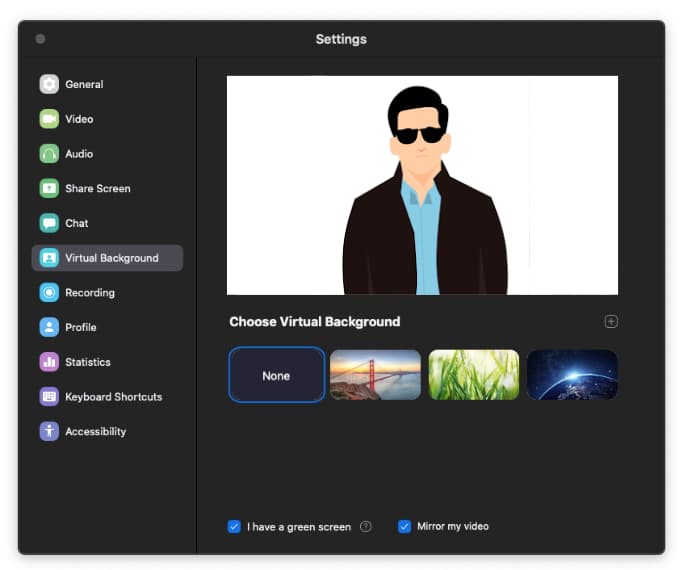
Task: Go to Accessibility settings label
Action: (95, 431)
